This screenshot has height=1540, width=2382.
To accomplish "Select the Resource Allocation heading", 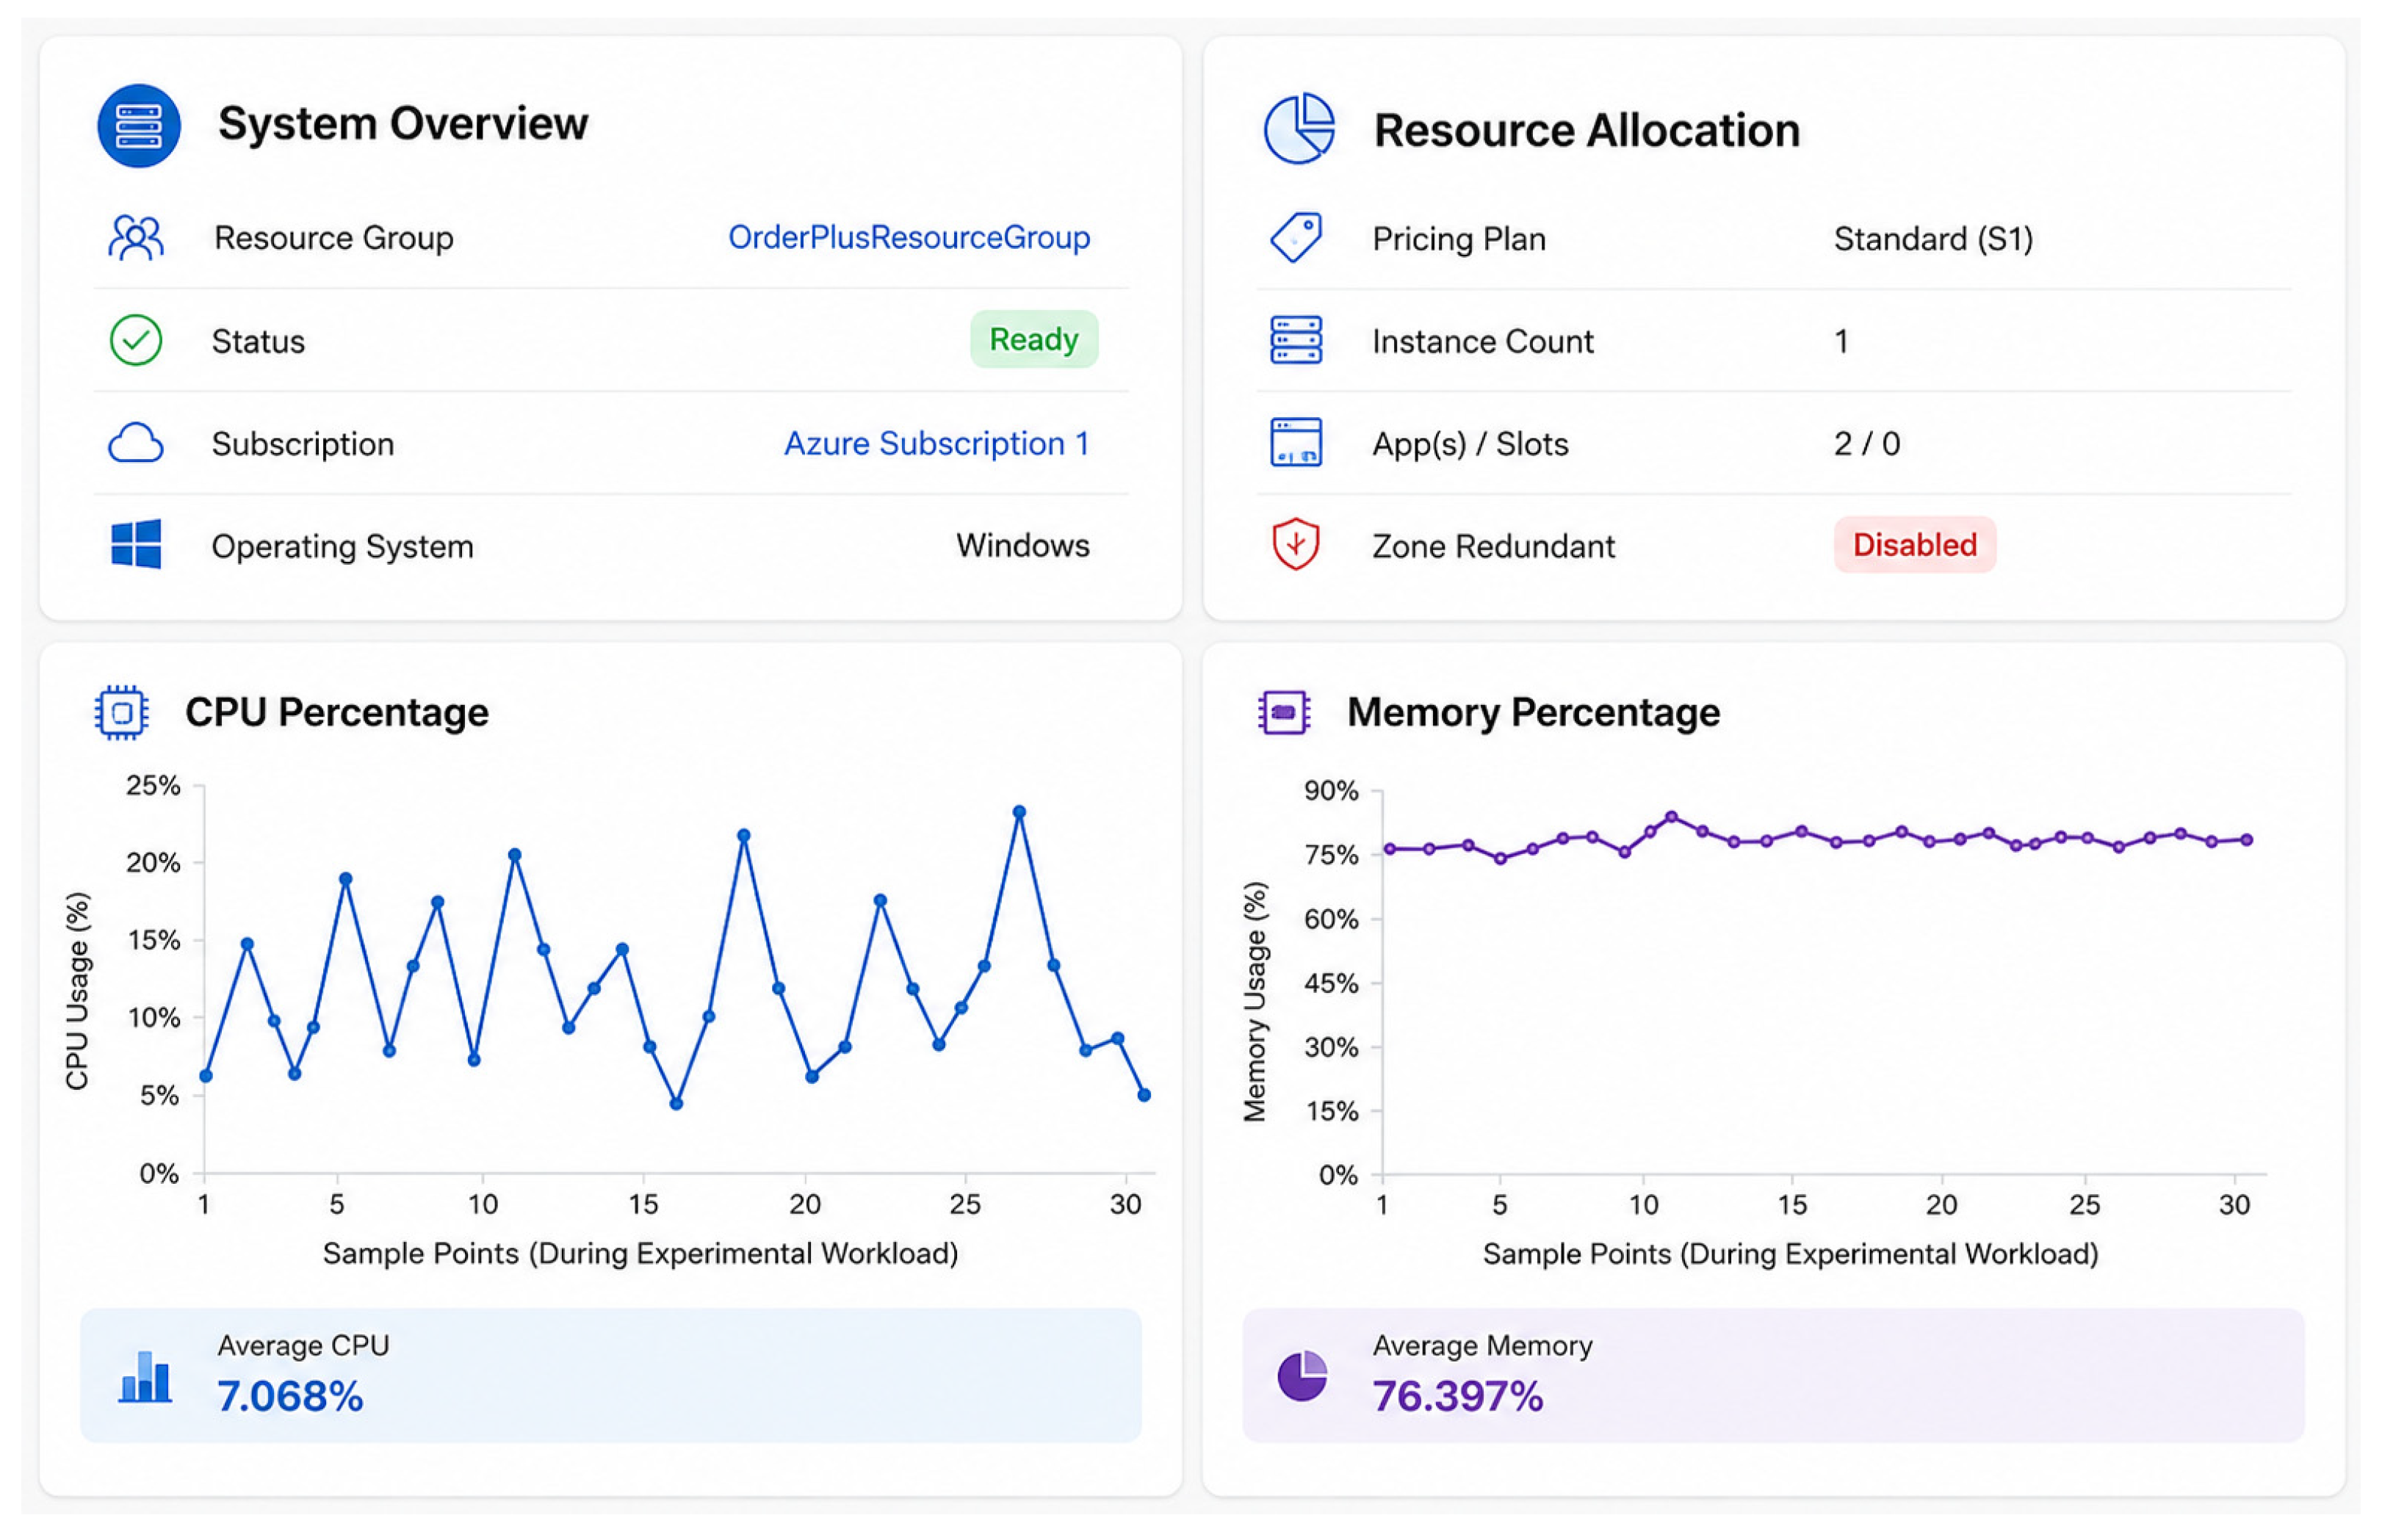I will 1587,130.
